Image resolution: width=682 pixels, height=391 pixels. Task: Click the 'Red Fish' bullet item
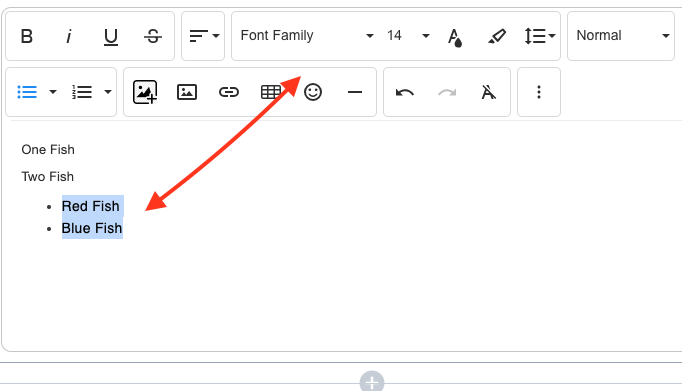click(90, 206)
